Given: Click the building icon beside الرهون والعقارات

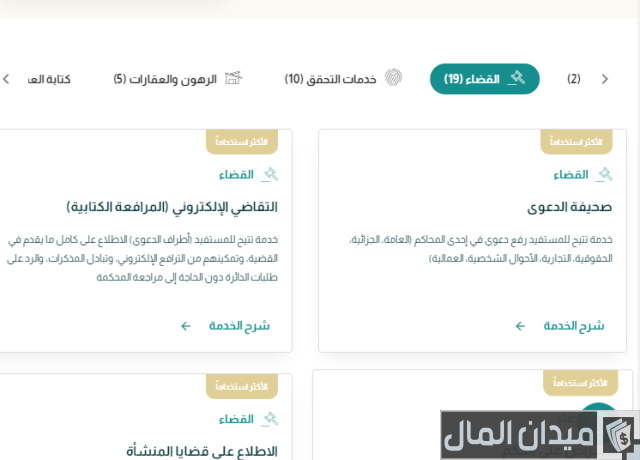Looking at the screenshot, I should coord(234,78).
